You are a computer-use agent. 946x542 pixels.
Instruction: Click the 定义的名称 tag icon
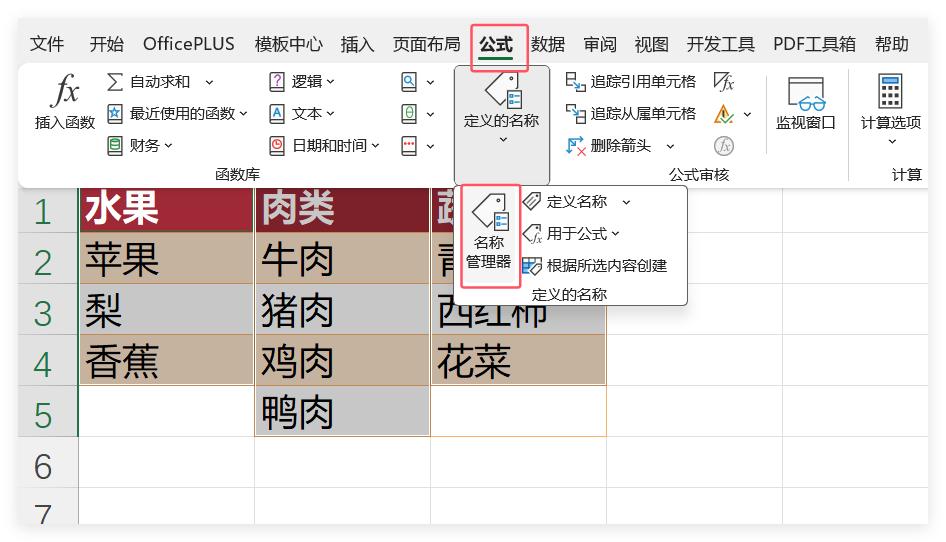click(x=503, y=91)
